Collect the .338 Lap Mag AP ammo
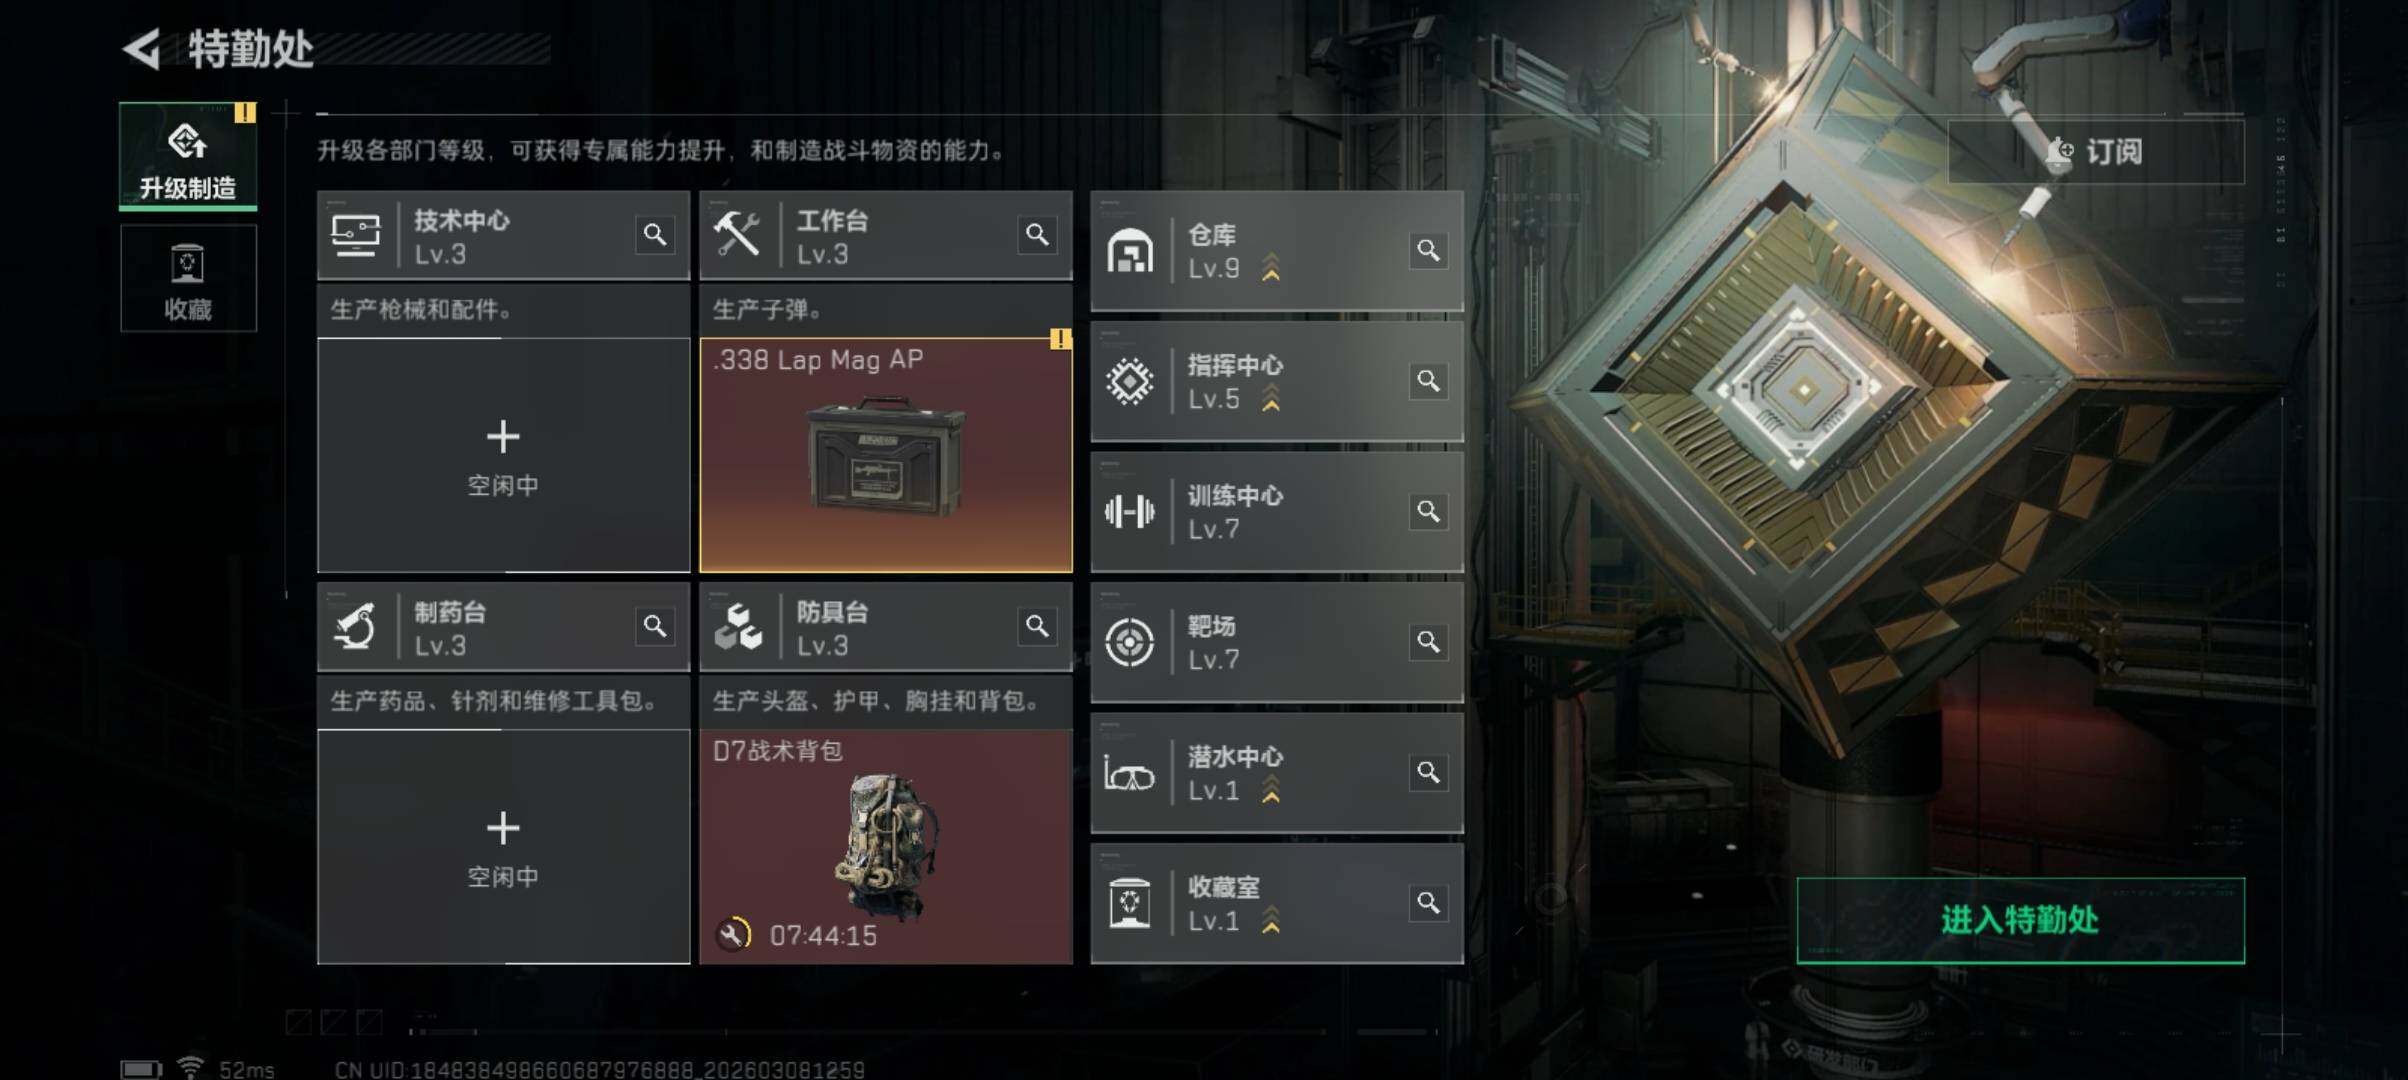 pyautogui.click(x=886, y=455)
